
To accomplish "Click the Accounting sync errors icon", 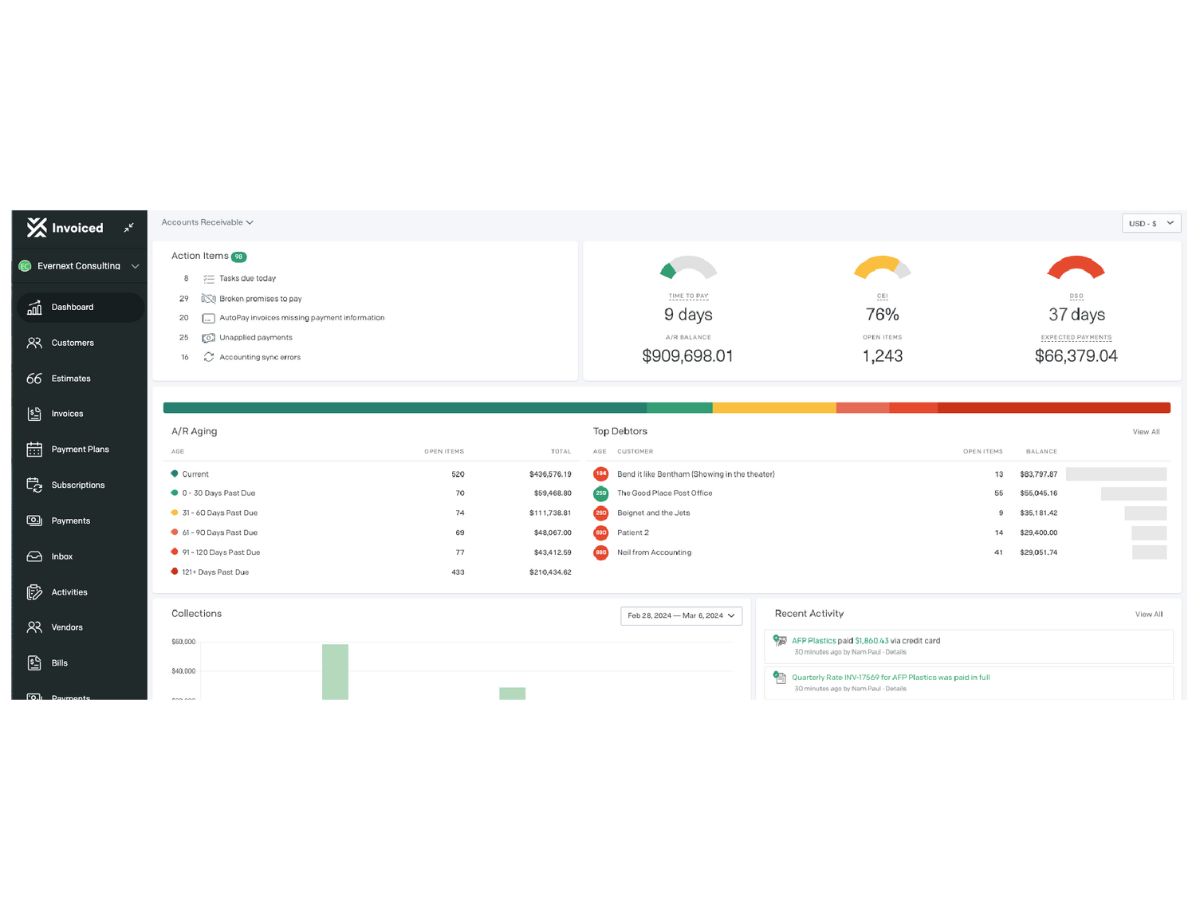I will coord(208,357).
